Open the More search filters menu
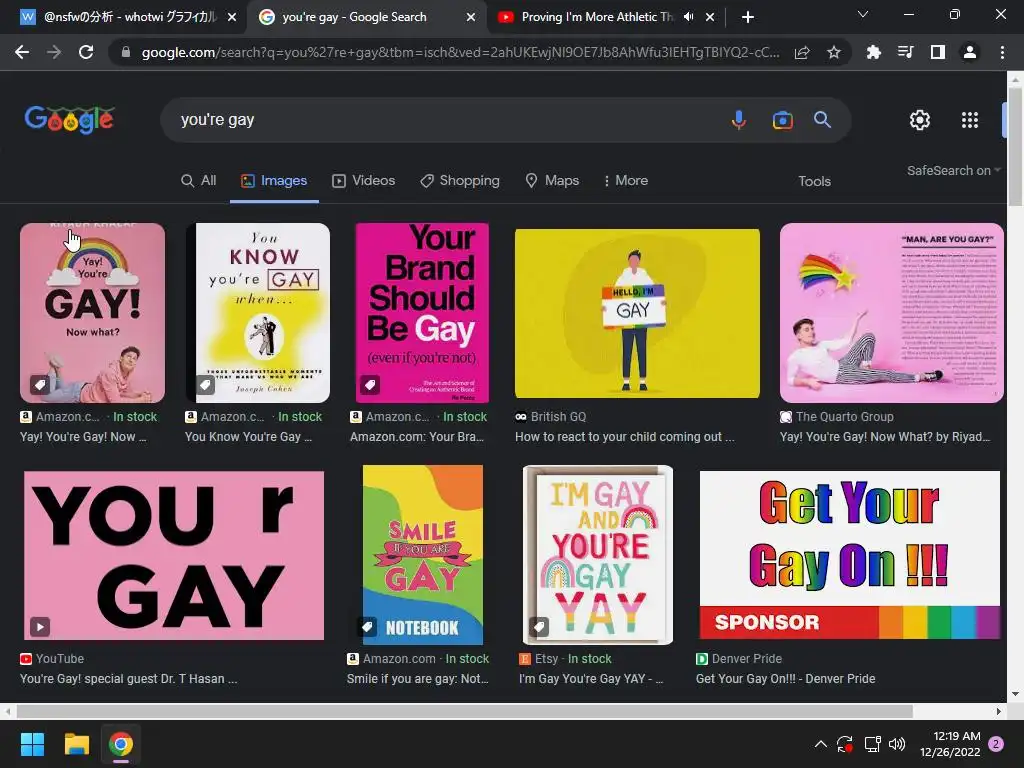Screen dimensions: 1024x768 click(x=626, y=181)
